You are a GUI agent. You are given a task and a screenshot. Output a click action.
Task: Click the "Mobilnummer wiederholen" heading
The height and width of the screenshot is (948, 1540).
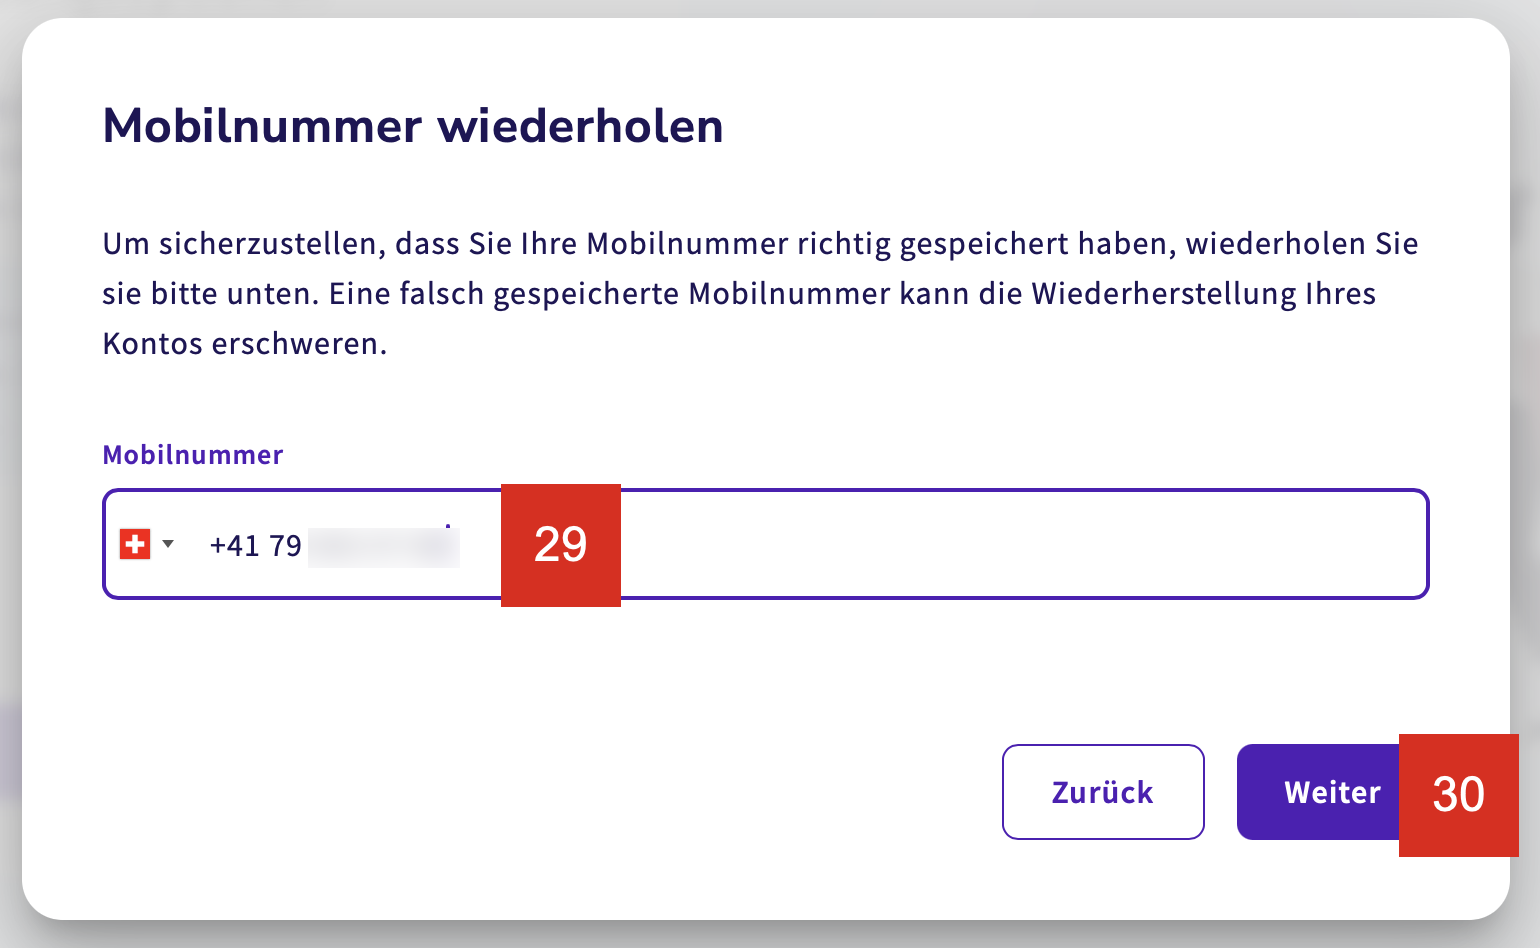[413, 127]
